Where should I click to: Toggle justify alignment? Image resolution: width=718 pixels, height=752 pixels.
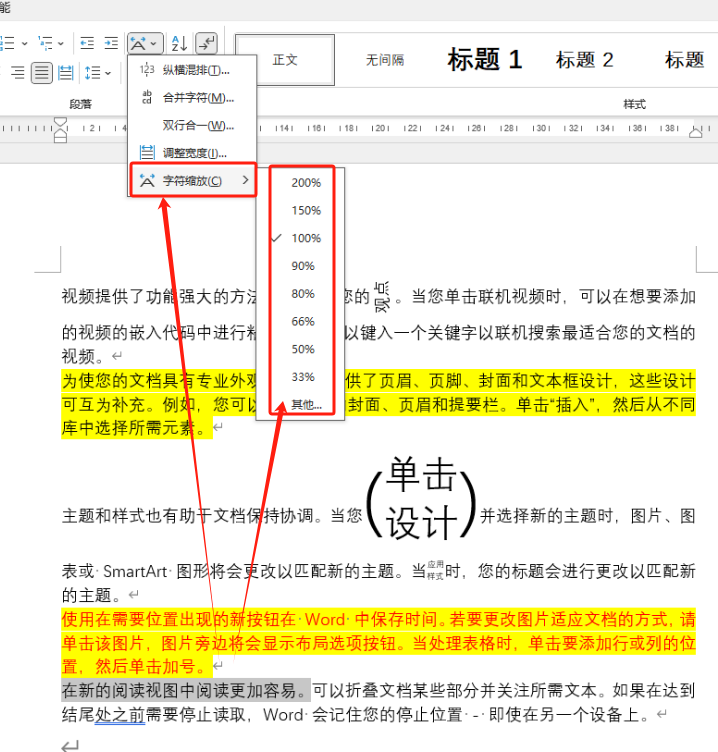click(x=42, y=73)
